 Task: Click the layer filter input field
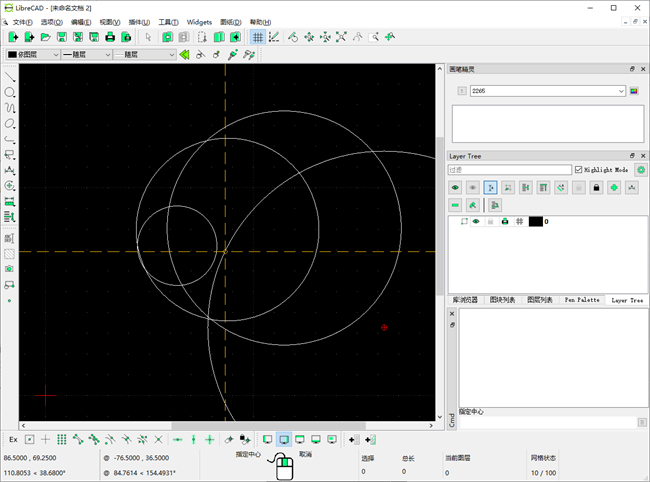[510, 170]
